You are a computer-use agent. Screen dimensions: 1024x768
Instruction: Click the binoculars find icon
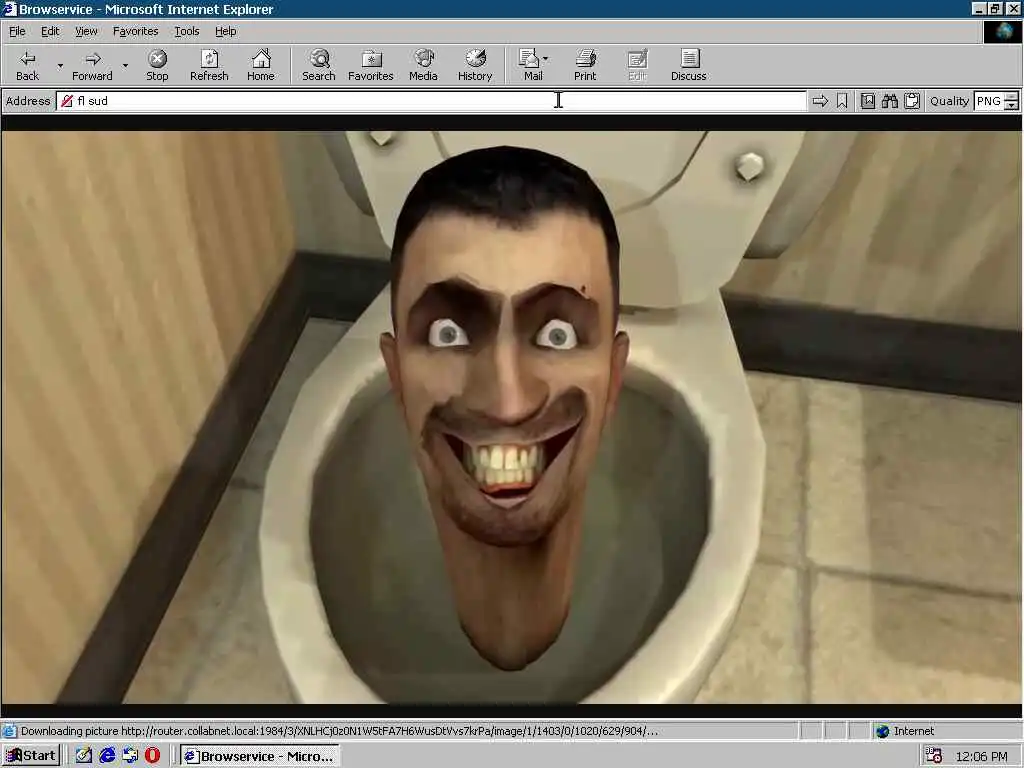[x=889, y=101]
